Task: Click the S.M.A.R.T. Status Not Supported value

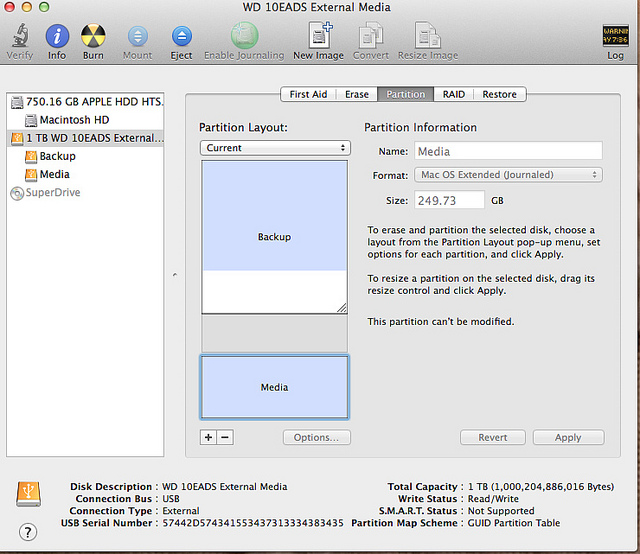Action: point(501,511)
